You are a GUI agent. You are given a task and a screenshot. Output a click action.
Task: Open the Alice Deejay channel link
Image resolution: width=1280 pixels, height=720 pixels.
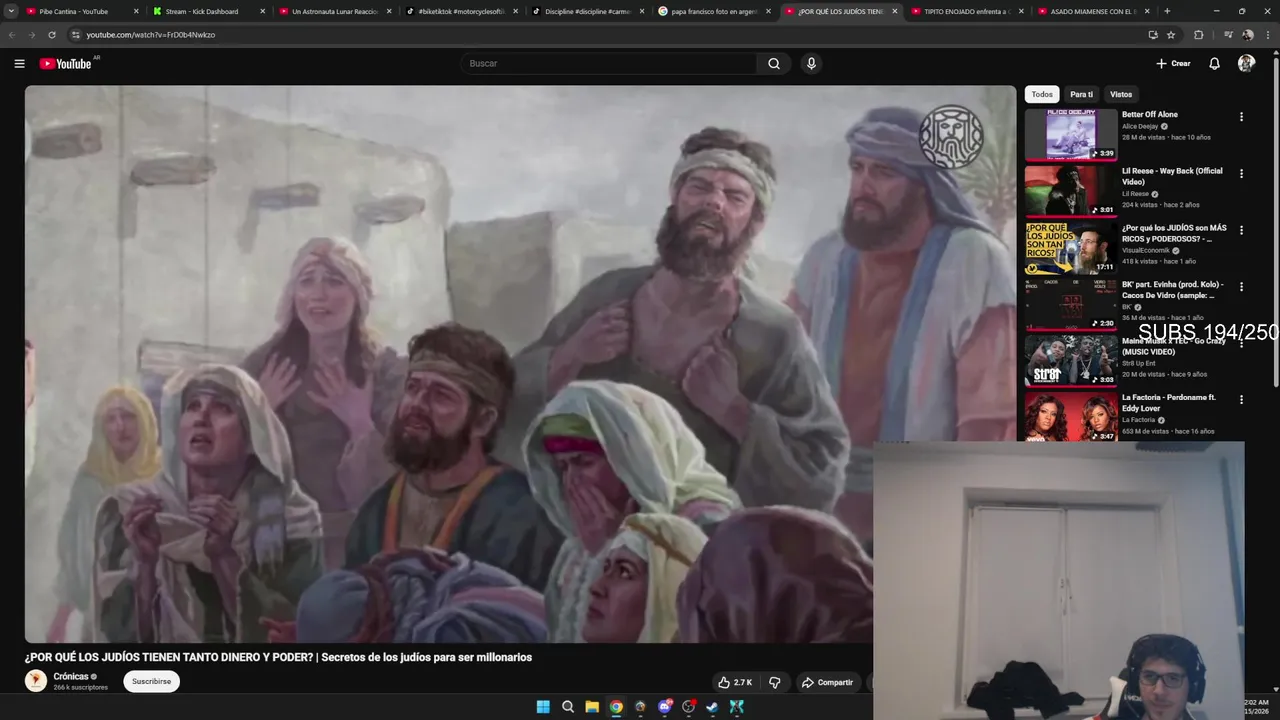tap(1140, 126)
